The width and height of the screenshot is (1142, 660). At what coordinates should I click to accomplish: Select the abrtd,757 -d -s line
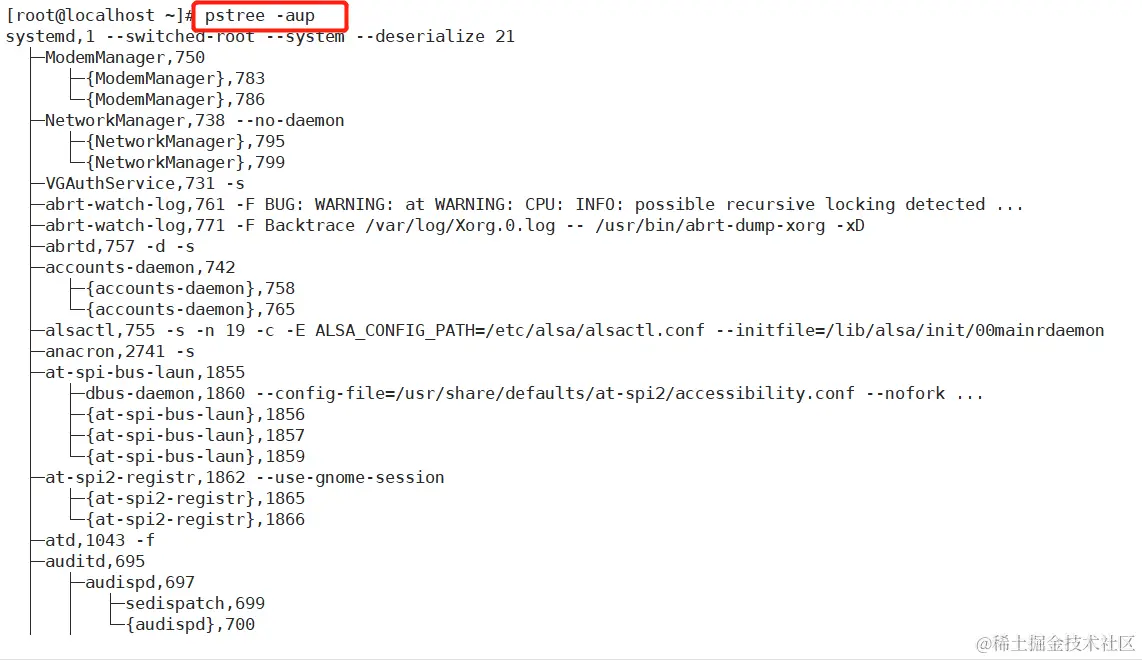click(119, 247)
